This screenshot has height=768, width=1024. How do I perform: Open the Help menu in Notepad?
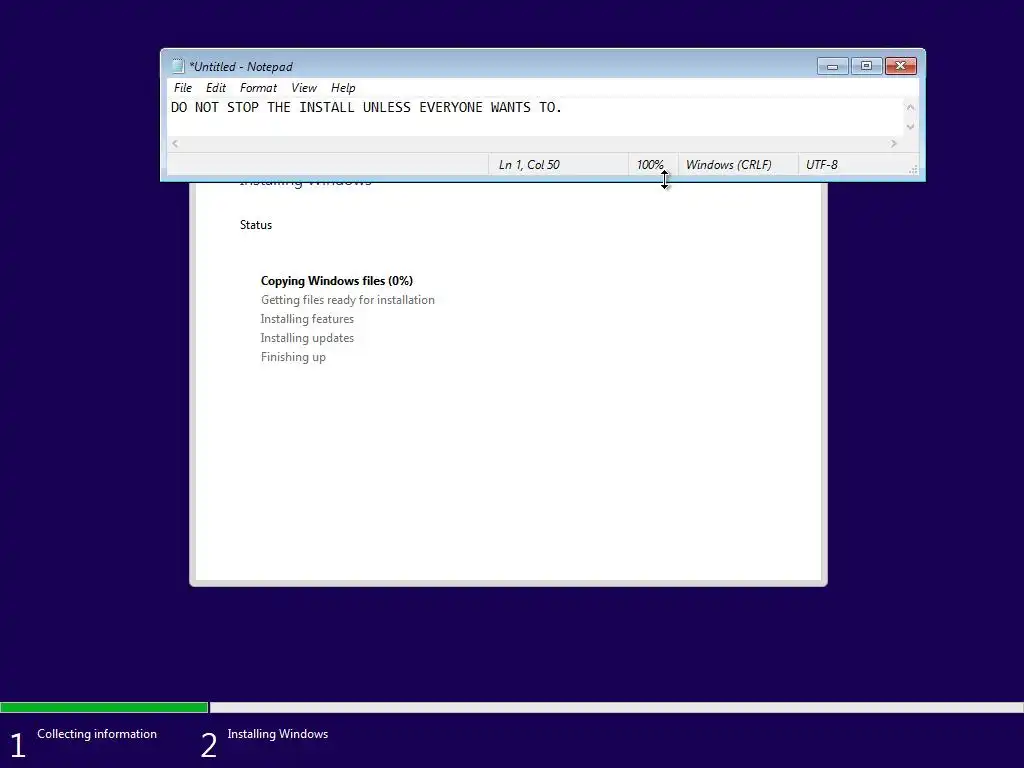pyautogui.click(x=343, y=88)
